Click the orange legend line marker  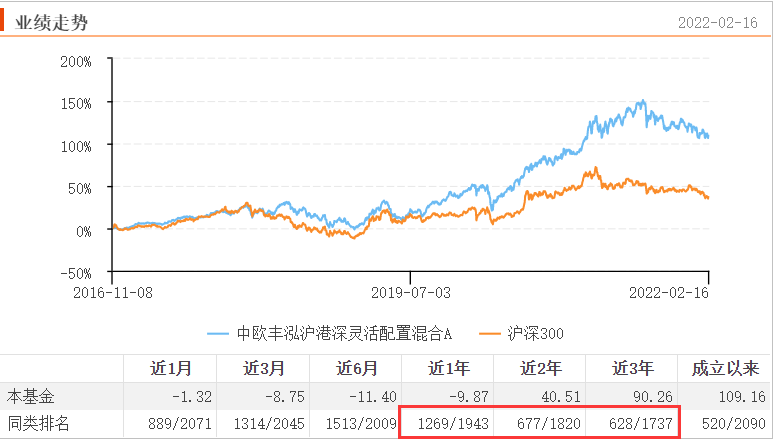click(490, 334)
